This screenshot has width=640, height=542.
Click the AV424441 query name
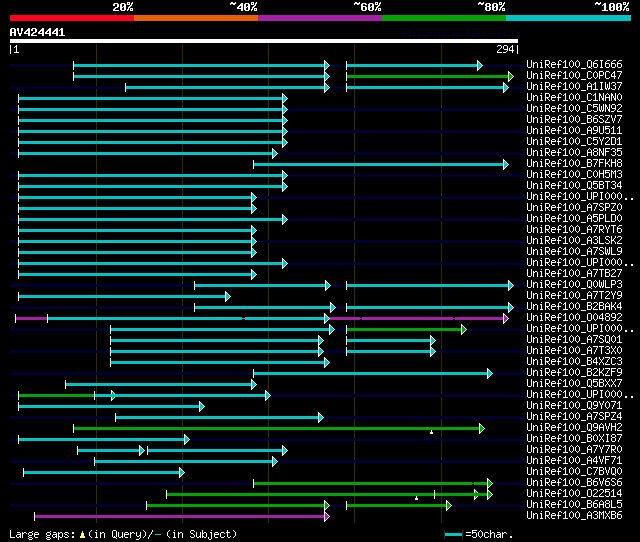pos(37,32)
